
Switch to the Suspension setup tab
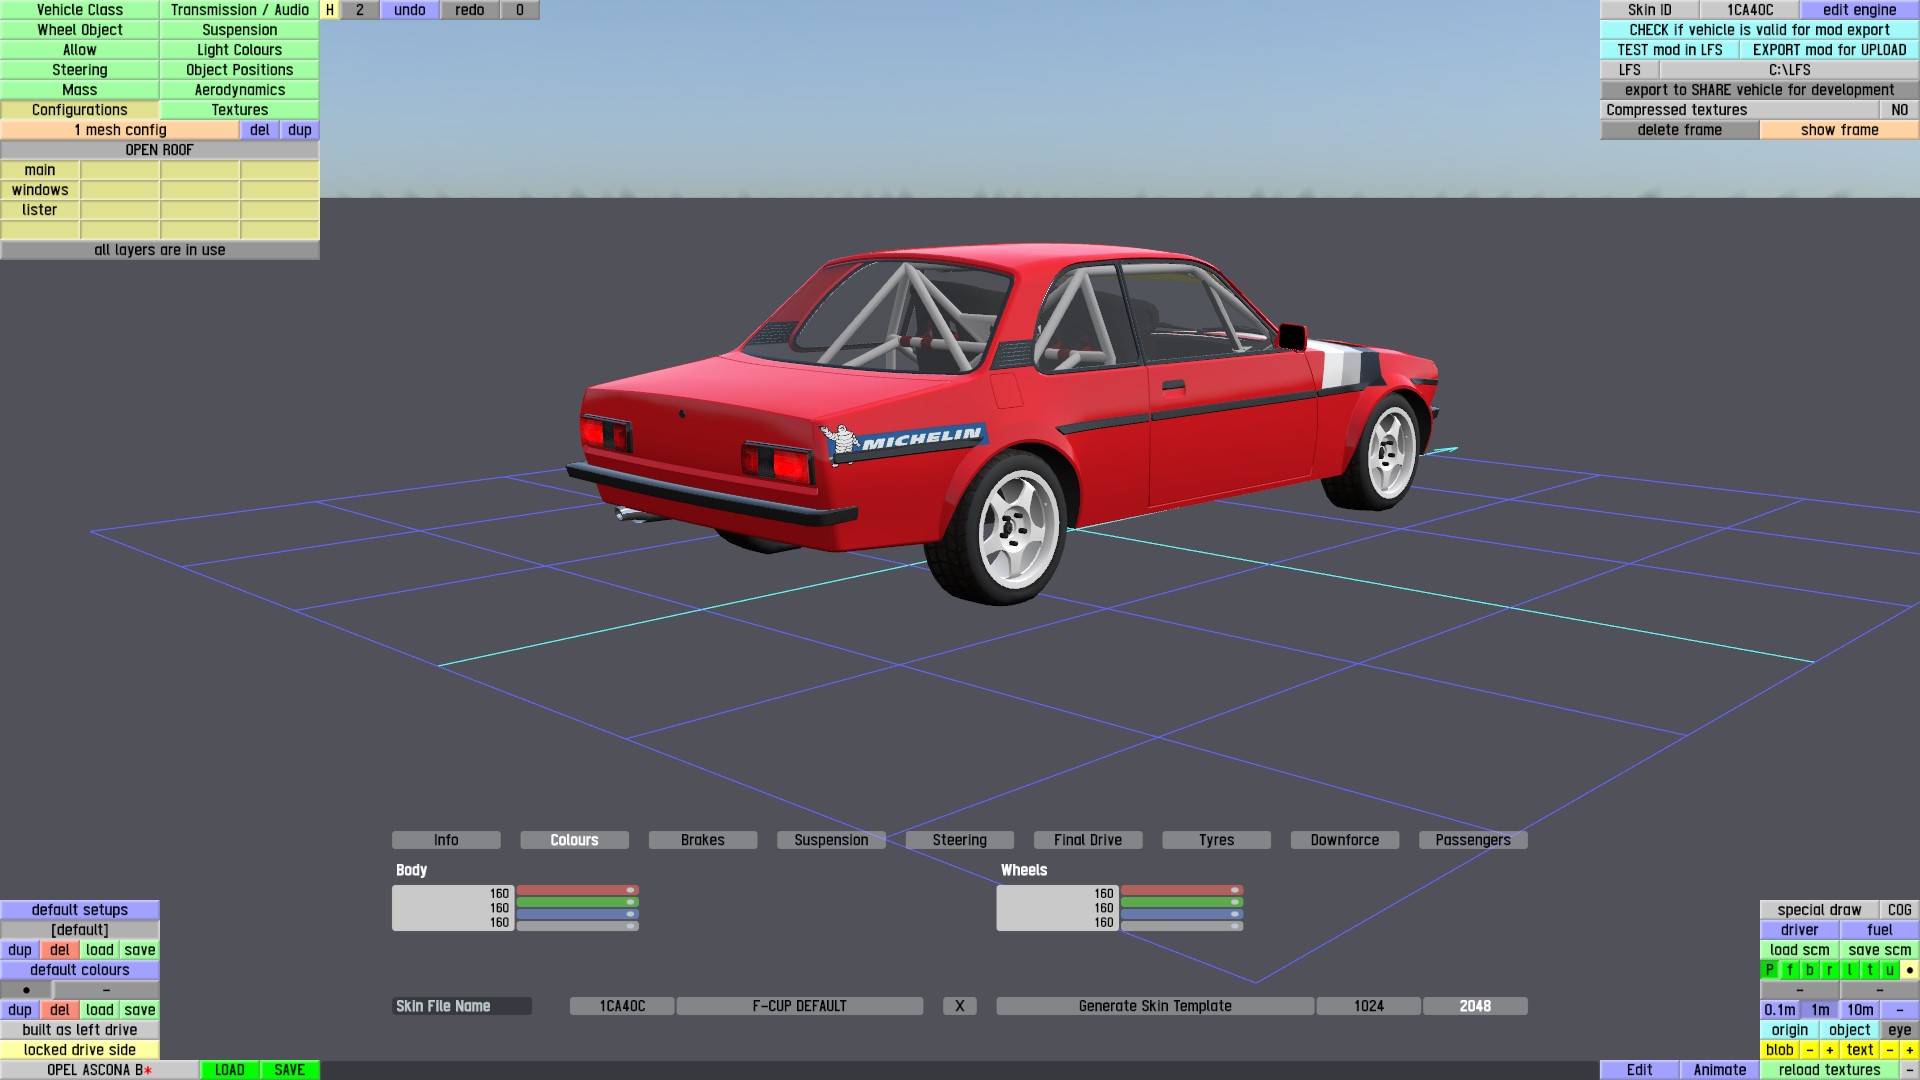coord(831,840)
